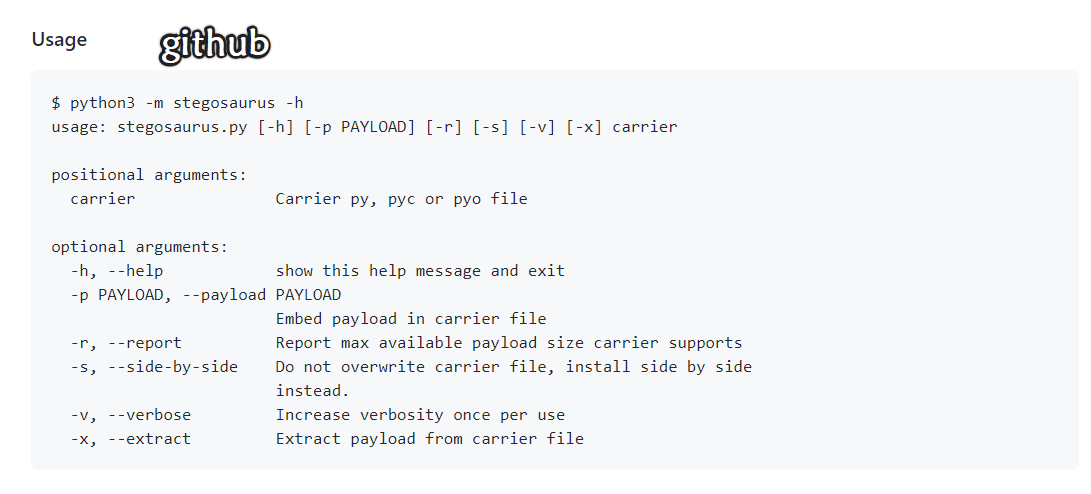Click 'Increase verbosity once per use' text
This screenshot has height=494, width=1091.
click(x=420, y=415)
